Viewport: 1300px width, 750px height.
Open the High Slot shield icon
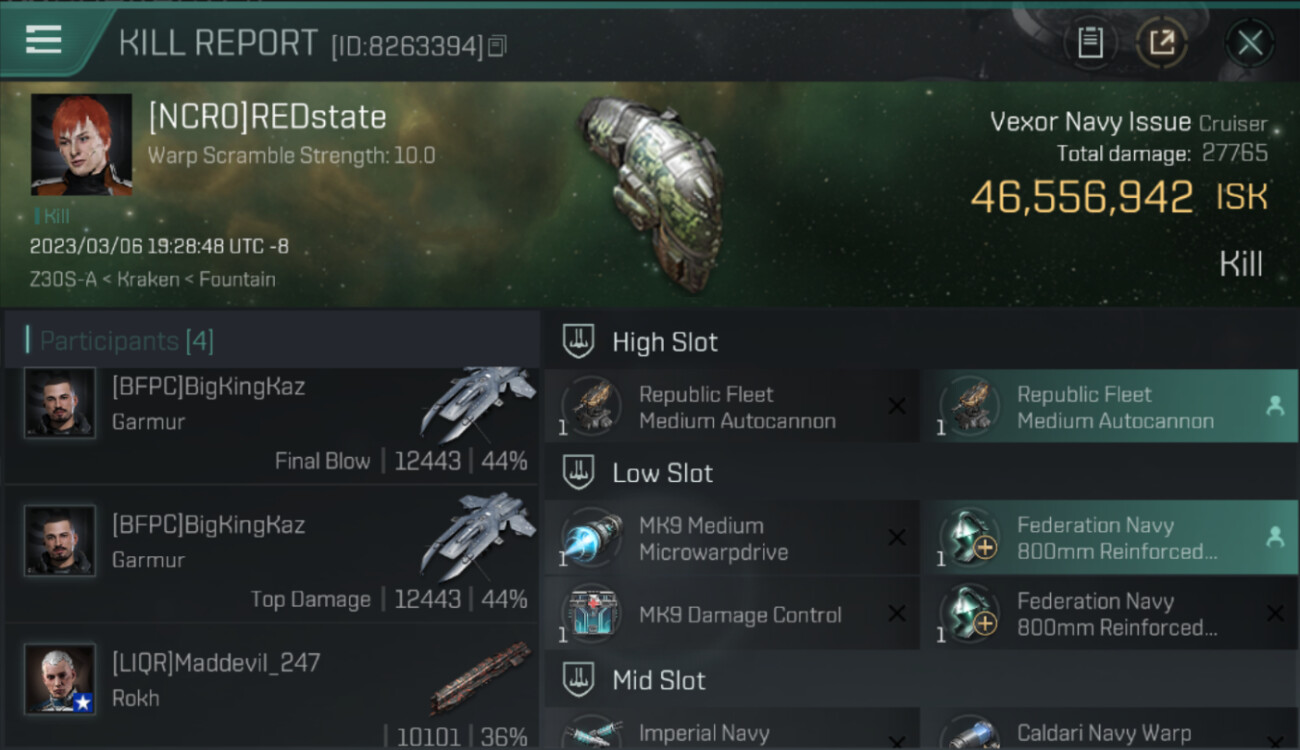pyautogui.click(x=578, y=342)
